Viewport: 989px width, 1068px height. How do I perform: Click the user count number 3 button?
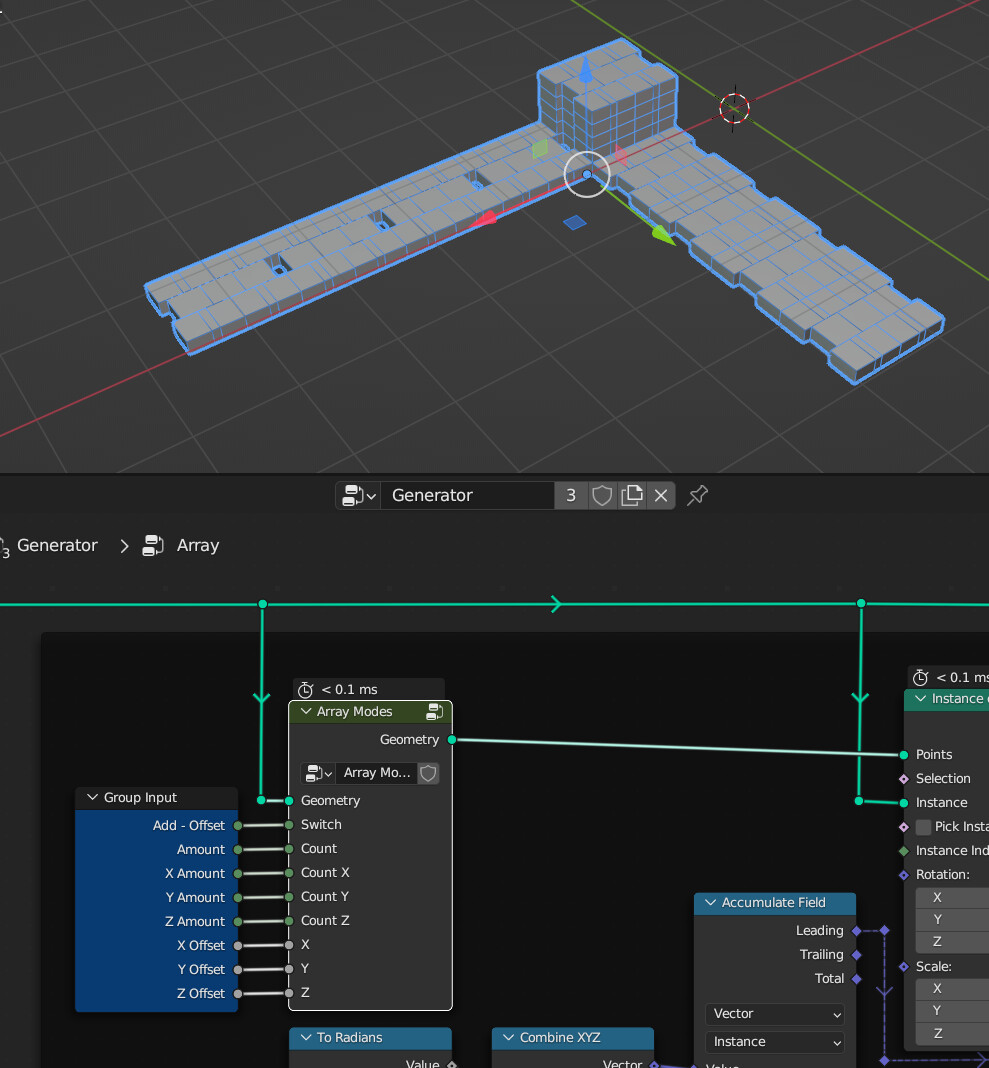pyautogui.click(x=571, y=495)
